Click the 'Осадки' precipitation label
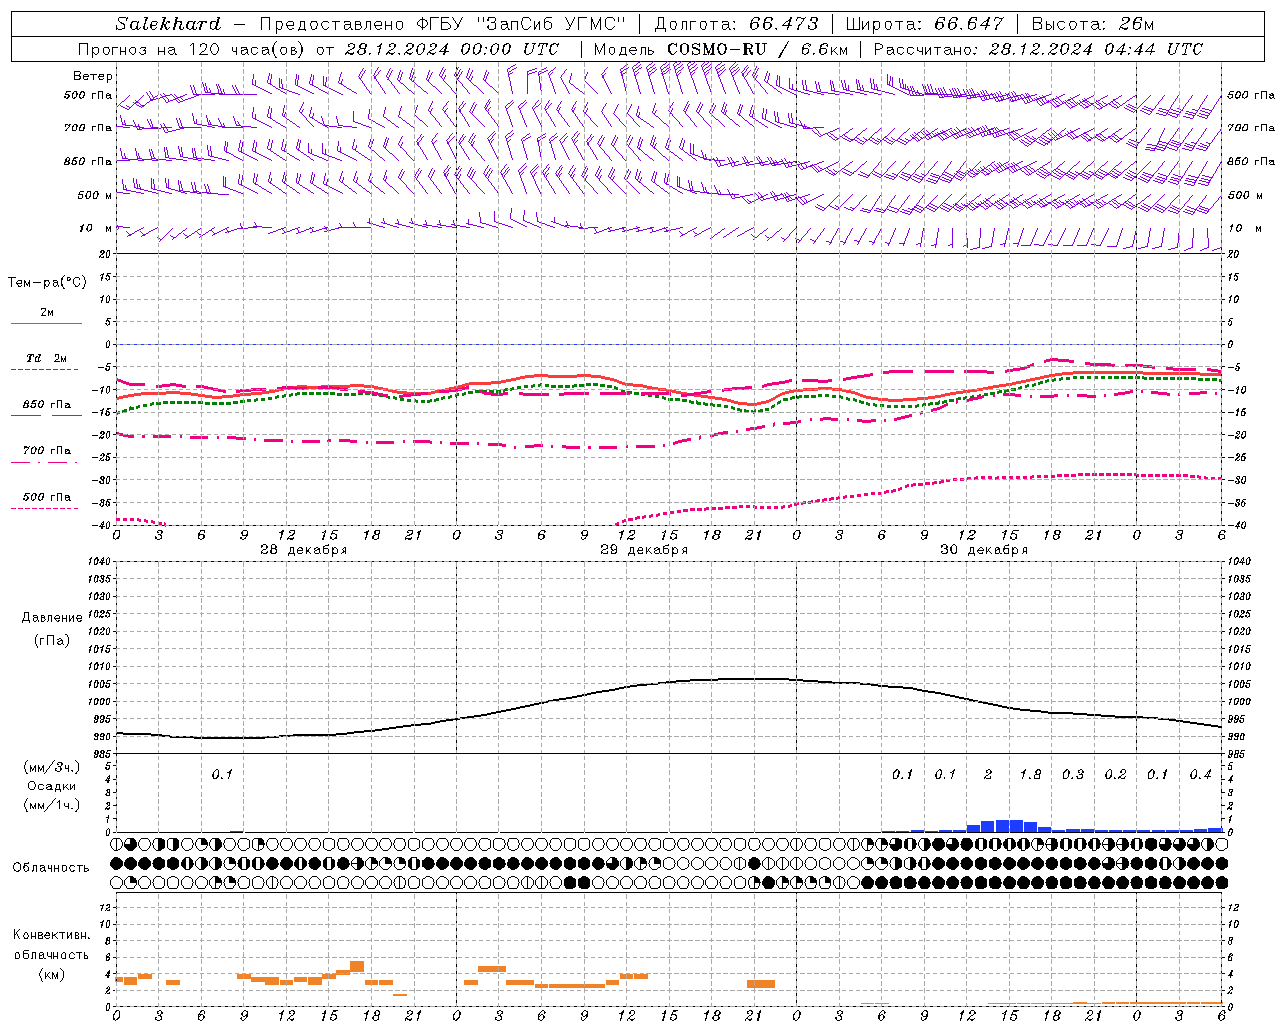Viewport: 1280px width, 1024px height. click(x=52, y=786)
